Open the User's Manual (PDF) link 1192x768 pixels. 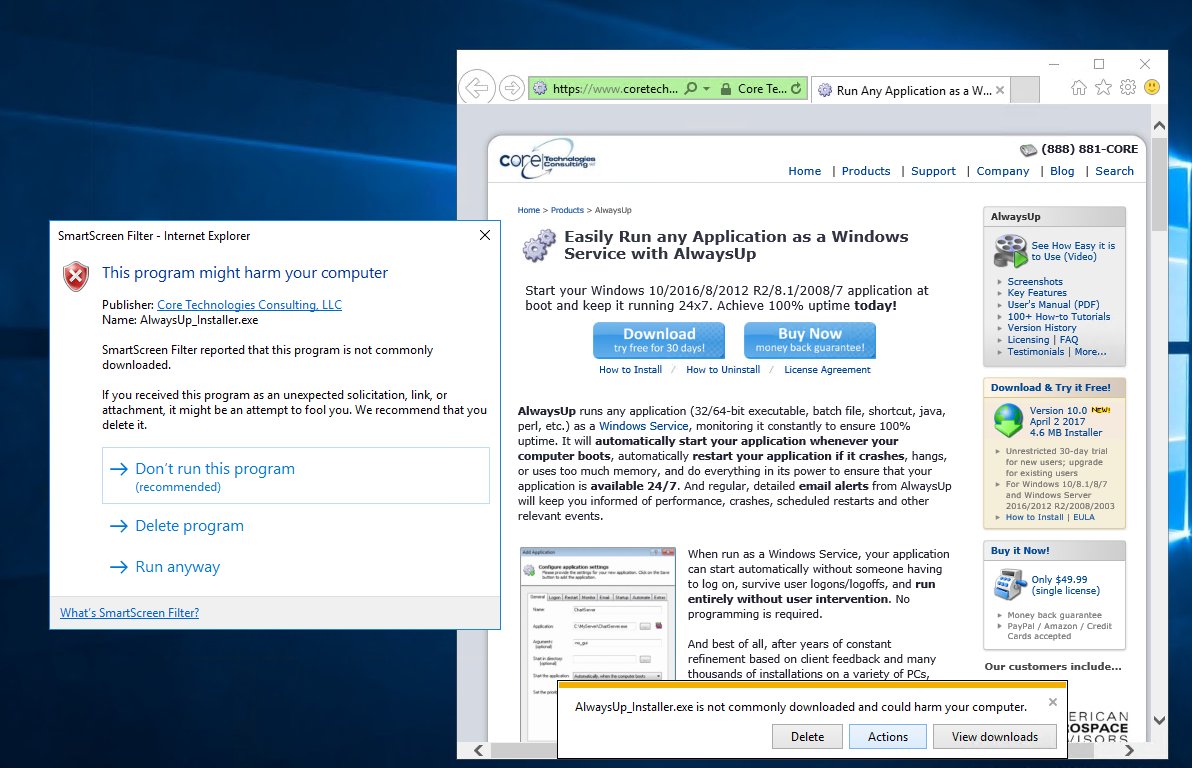[x=1053, y=304]
